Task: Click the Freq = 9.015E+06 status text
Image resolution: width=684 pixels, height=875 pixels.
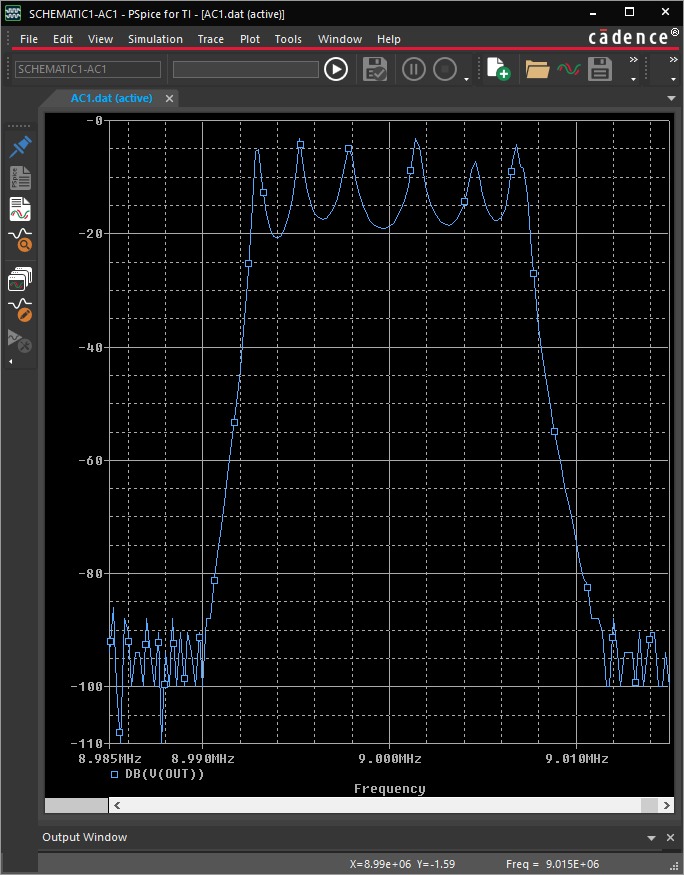Action: pos(552,864)
